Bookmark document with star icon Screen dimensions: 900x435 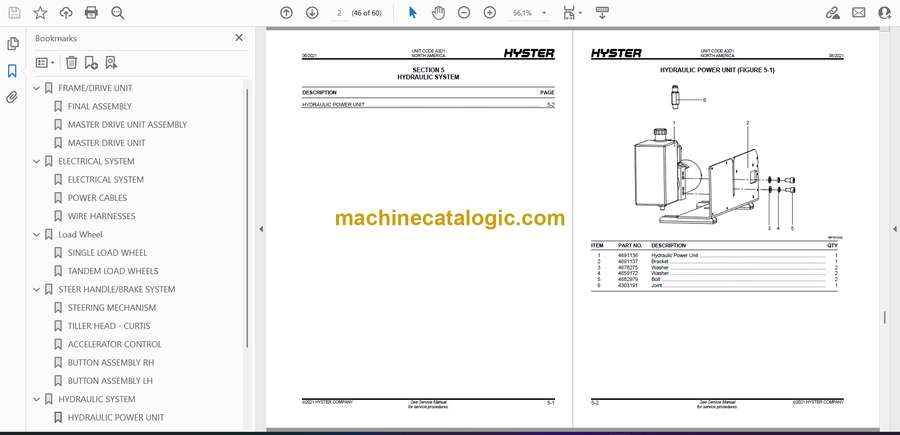[x=40, y=13]
